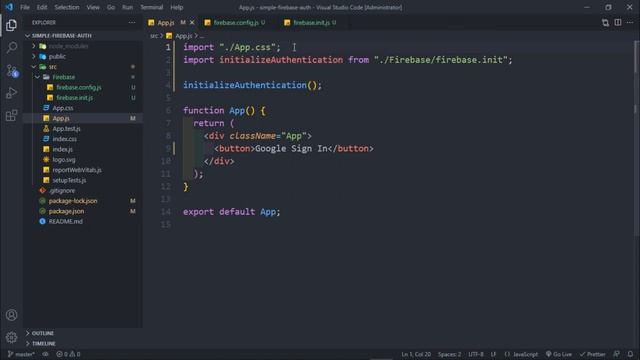The width and height of the screenshot is (640, 360).
Task: Open the View menu
Action: coord(93,7)
